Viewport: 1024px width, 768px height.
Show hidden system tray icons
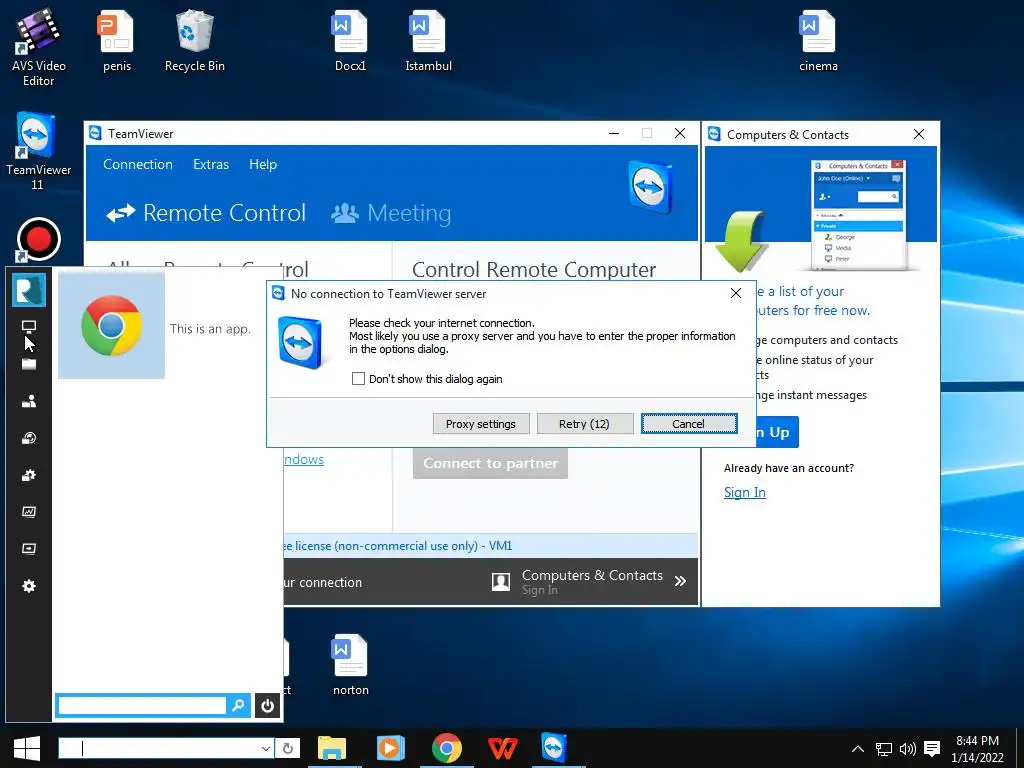click(x=858, y=749)
